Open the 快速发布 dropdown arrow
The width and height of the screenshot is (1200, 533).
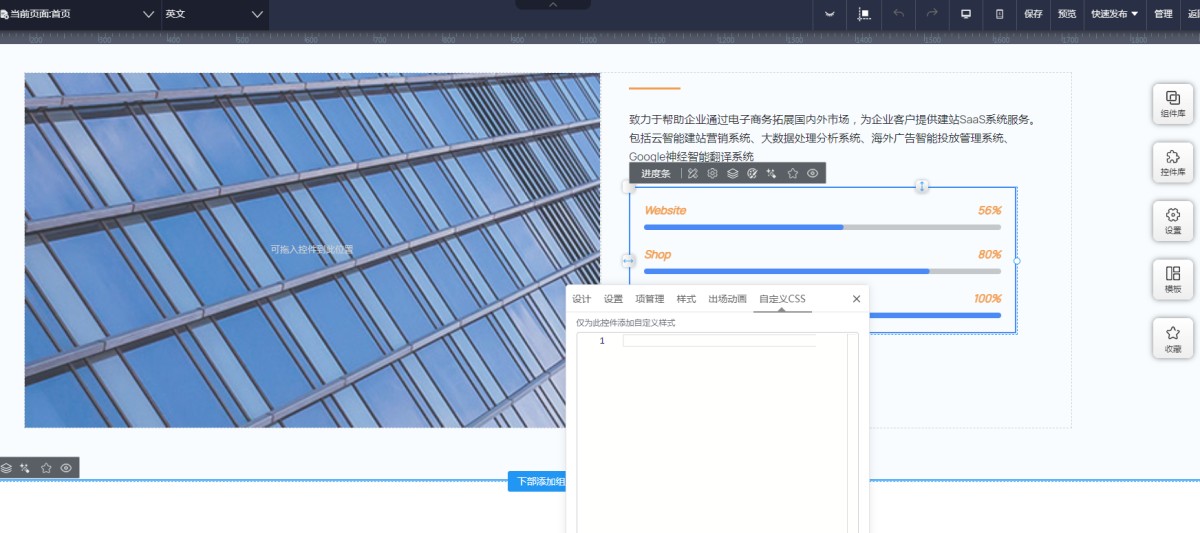1134,14
